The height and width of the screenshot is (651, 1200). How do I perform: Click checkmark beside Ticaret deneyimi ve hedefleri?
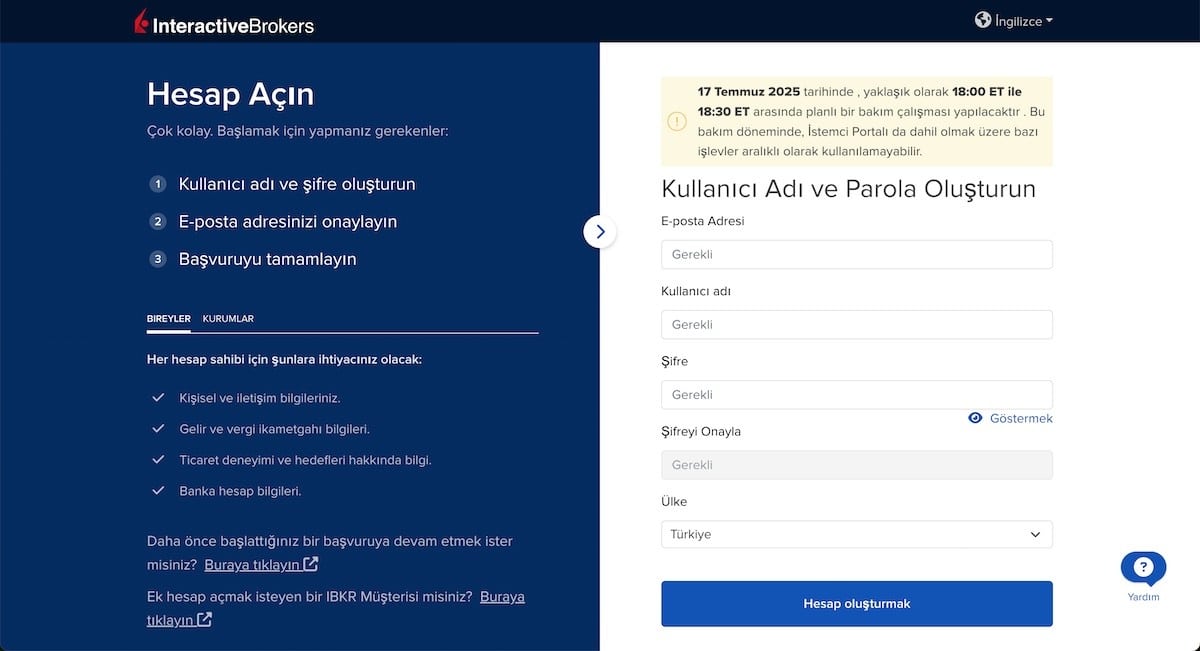[x=157, y=459]
